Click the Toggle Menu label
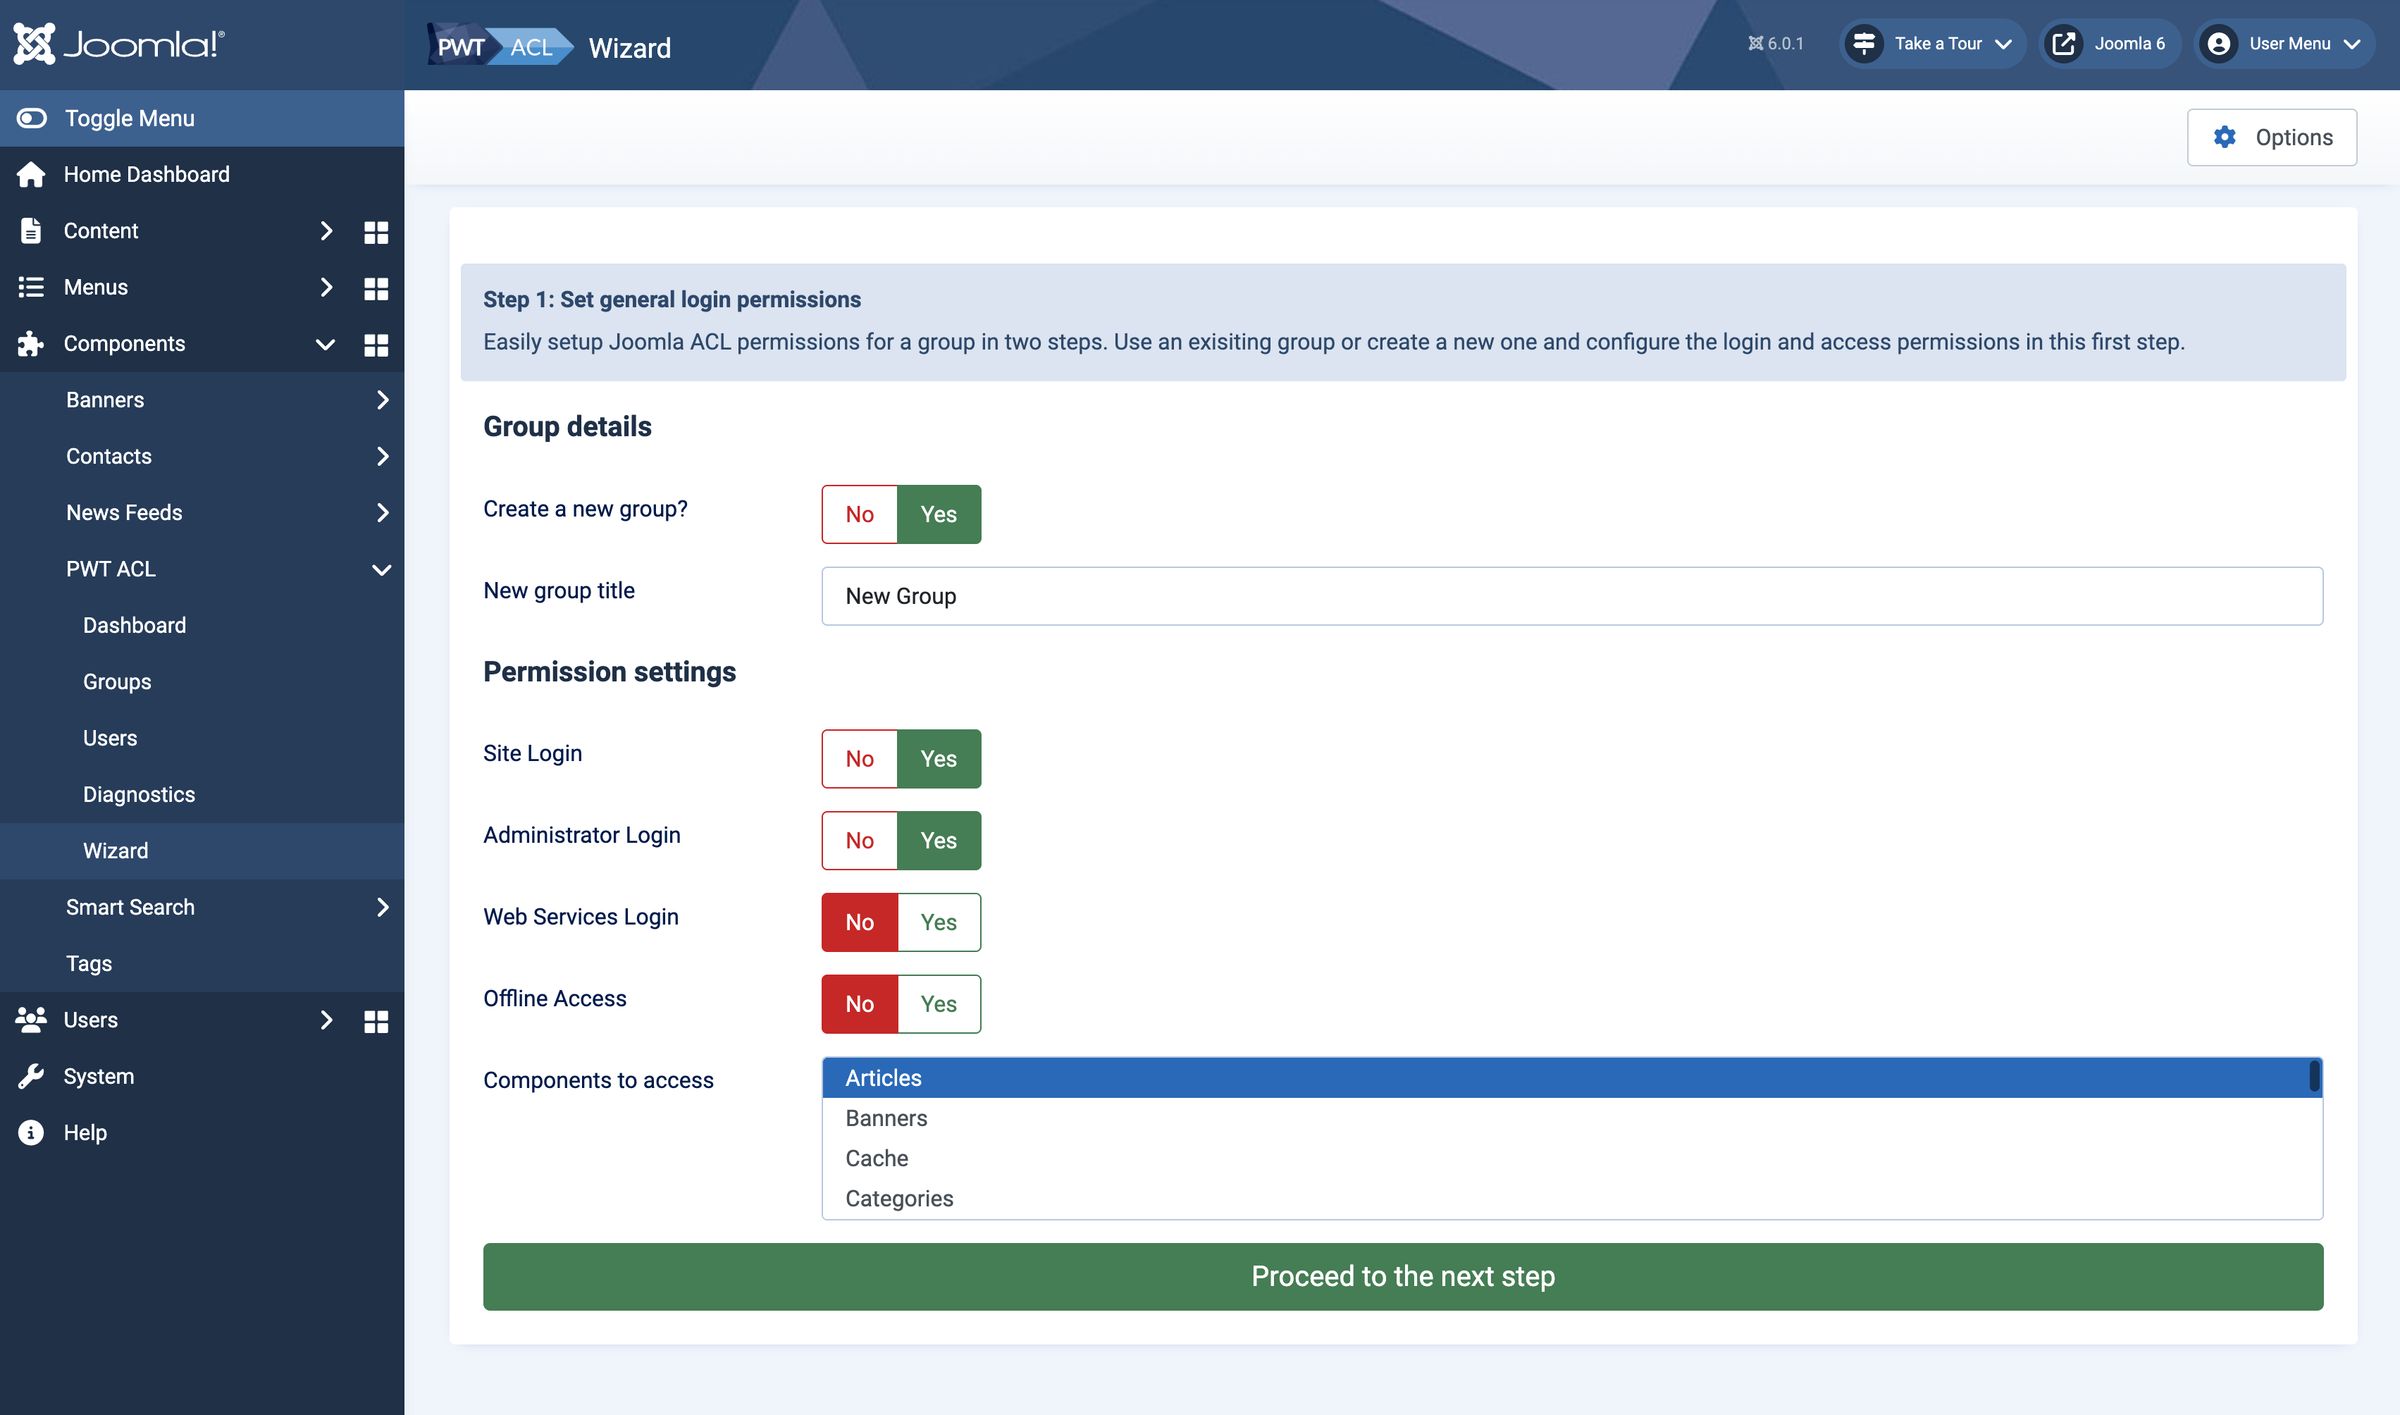Image resolution: width=2400 pixels, height=1415 pixels. pos(130,118)
